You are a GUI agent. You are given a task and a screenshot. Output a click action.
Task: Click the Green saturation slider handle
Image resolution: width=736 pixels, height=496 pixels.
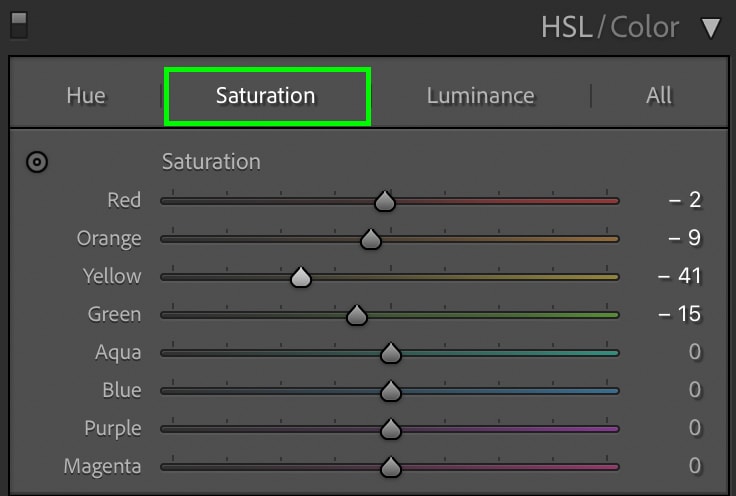[357, 315]
